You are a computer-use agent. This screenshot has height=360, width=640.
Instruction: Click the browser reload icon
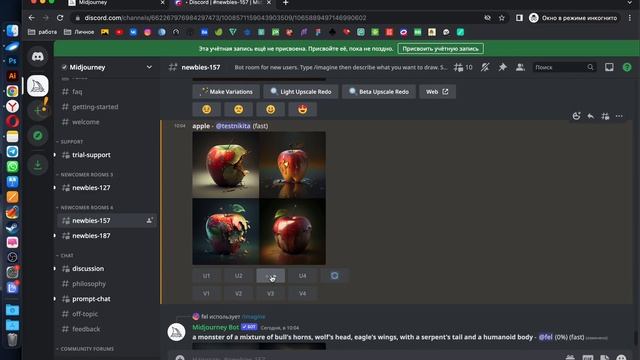point(60,18)
